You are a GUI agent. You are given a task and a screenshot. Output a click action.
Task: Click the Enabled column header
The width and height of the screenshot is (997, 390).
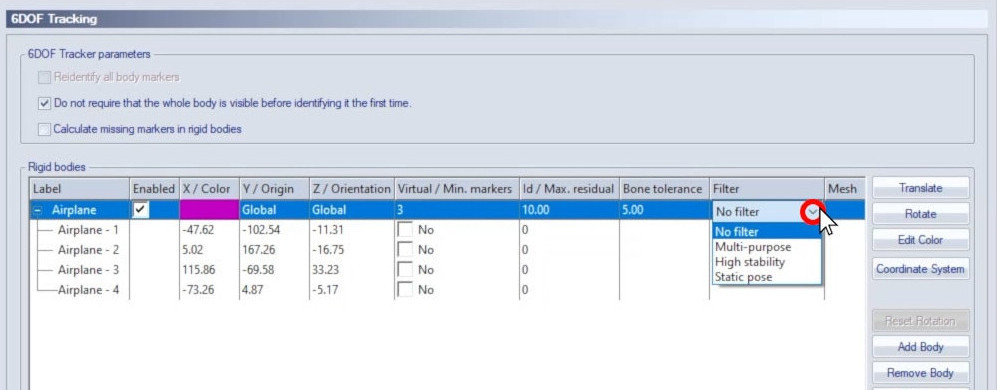pyautogui.click(x=154, y=189)
